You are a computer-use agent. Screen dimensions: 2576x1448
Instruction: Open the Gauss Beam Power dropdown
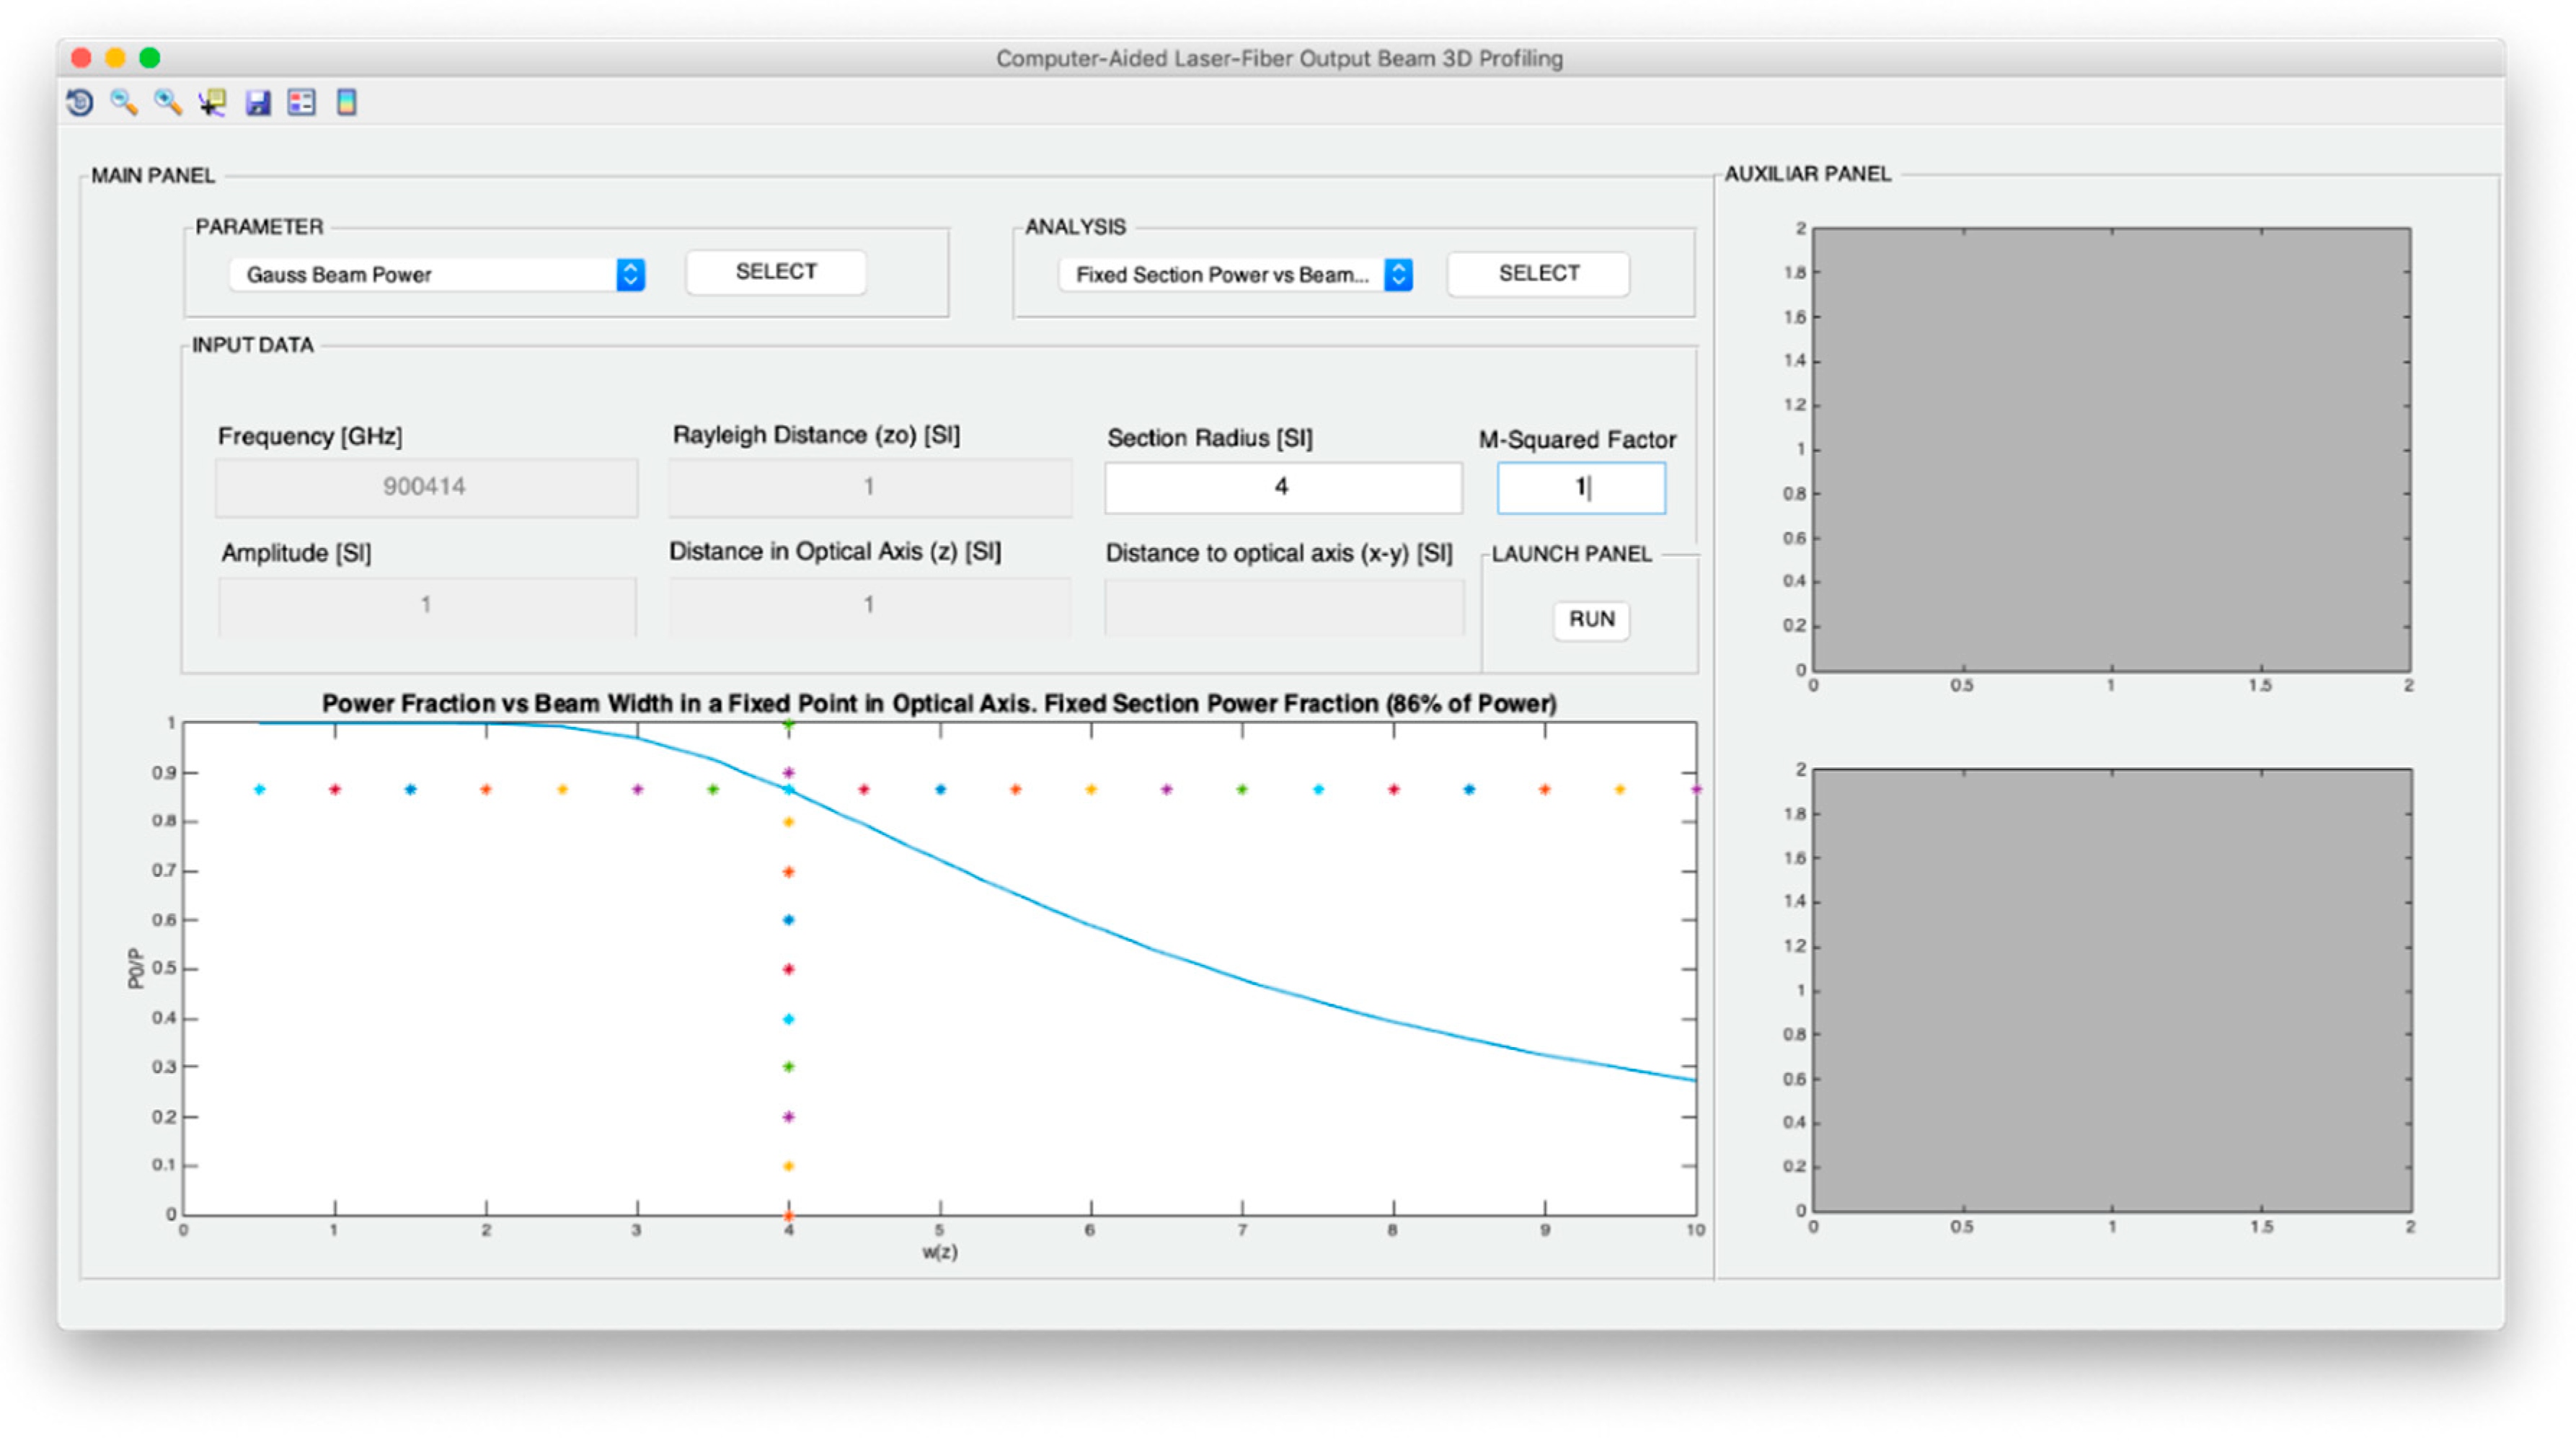pos(437,275)
